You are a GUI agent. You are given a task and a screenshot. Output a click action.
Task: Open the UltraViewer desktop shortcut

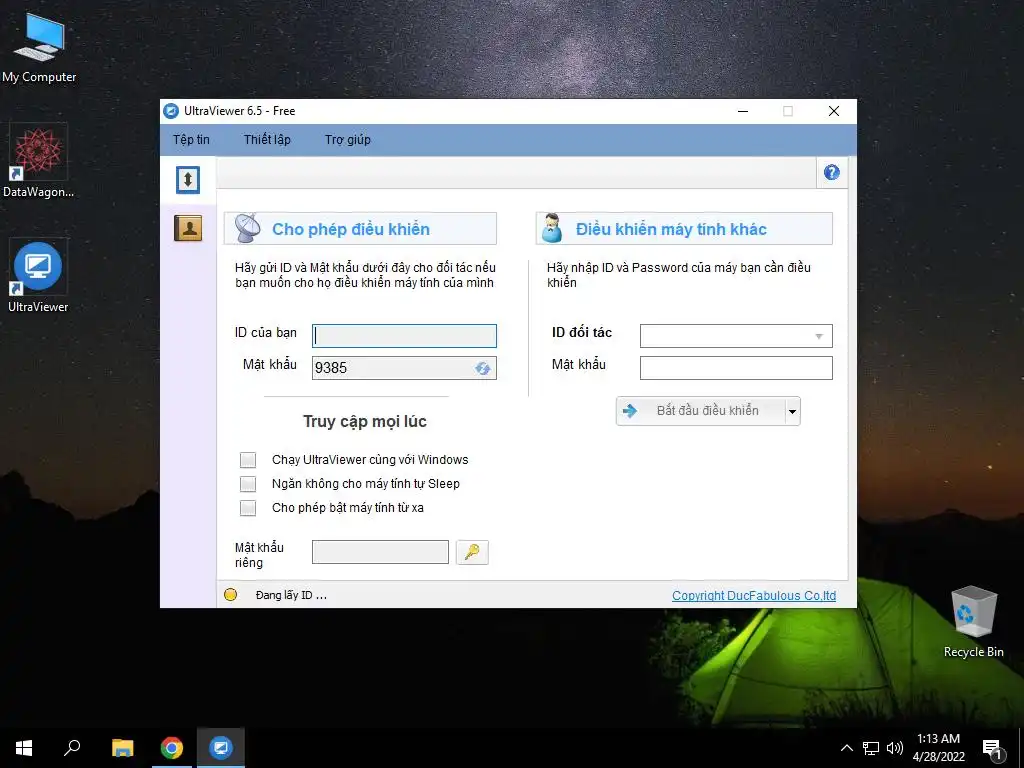point(39,276)
